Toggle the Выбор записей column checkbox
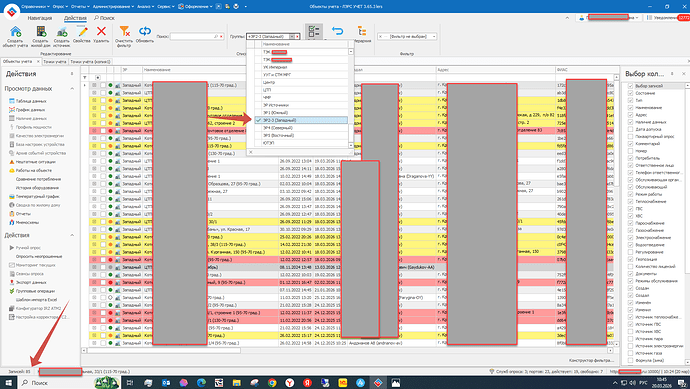 [630, 86]
